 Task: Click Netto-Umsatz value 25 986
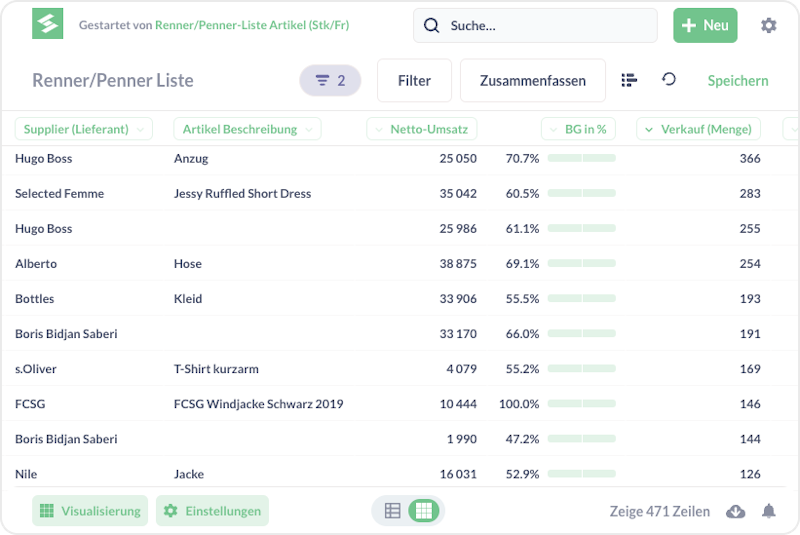pos(458,228)
